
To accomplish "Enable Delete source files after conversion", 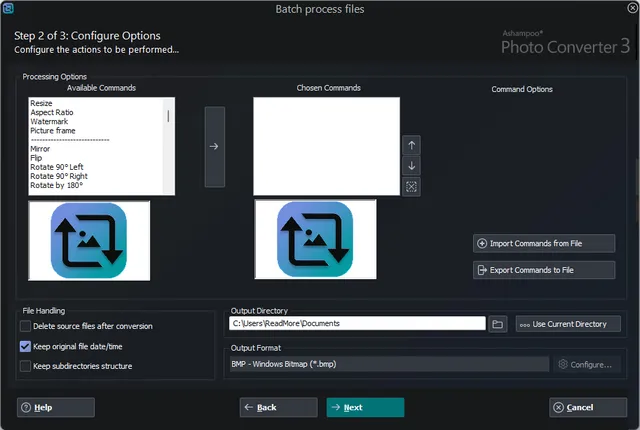I will pos(25,326).
